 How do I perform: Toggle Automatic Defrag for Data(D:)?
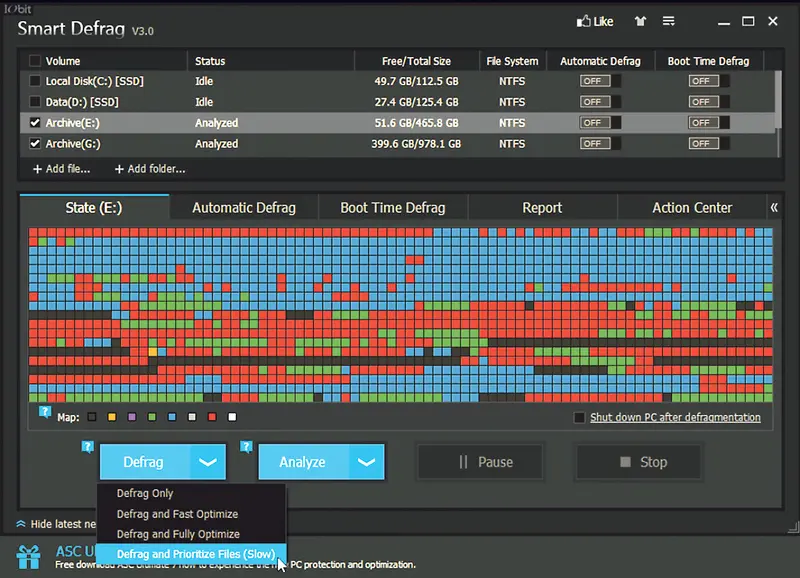click(600, 102)
